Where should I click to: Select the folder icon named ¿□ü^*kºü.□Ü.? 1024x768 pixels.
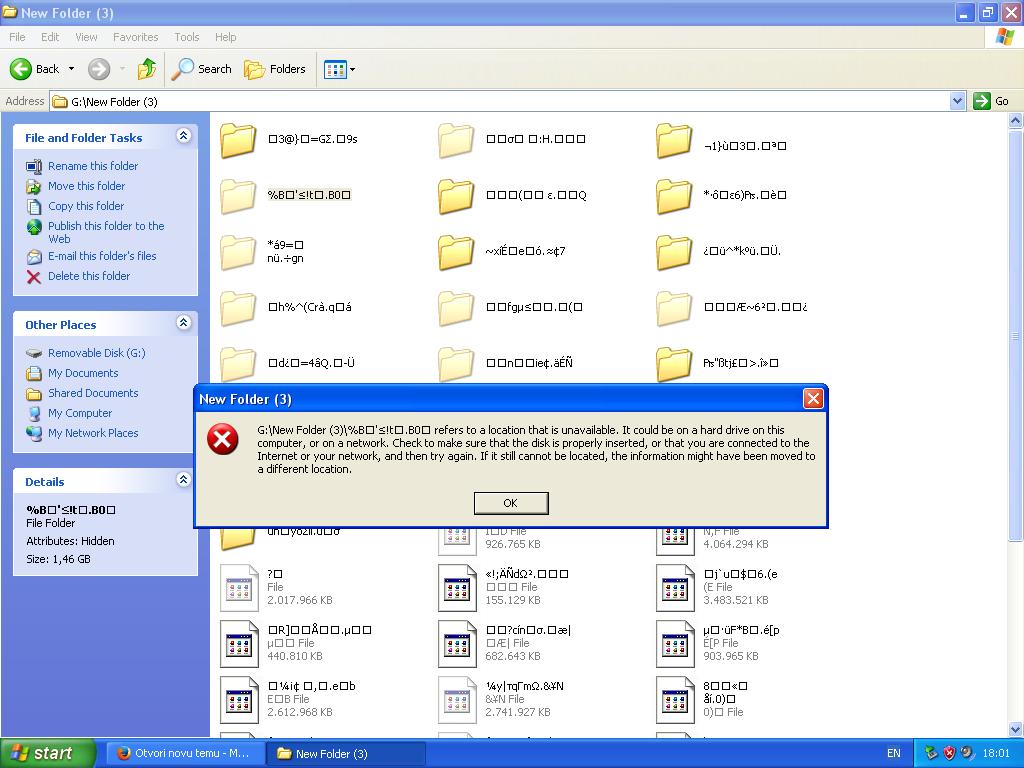(x=674, y=253)
